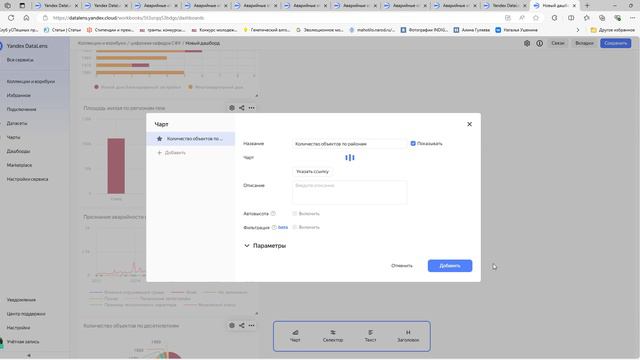The width and height of the screenshot is (640, 360).
Task: Open the 'Другое избранное' bookmarks folder
Action: (x=612, y=30)
